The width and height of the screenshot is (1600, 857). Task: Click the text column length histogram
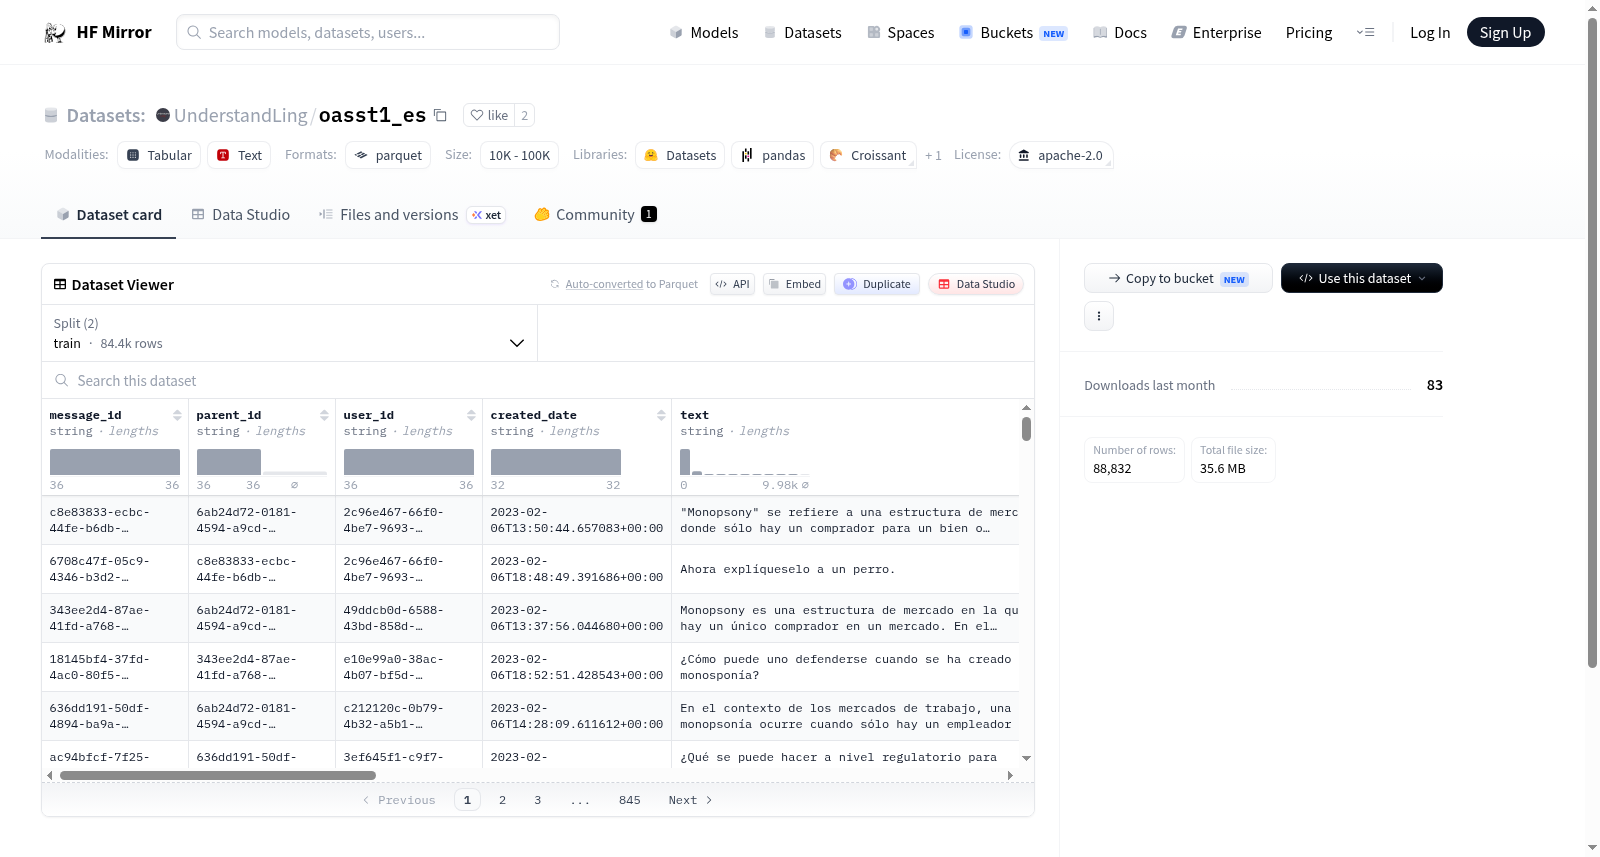[744, 462]
